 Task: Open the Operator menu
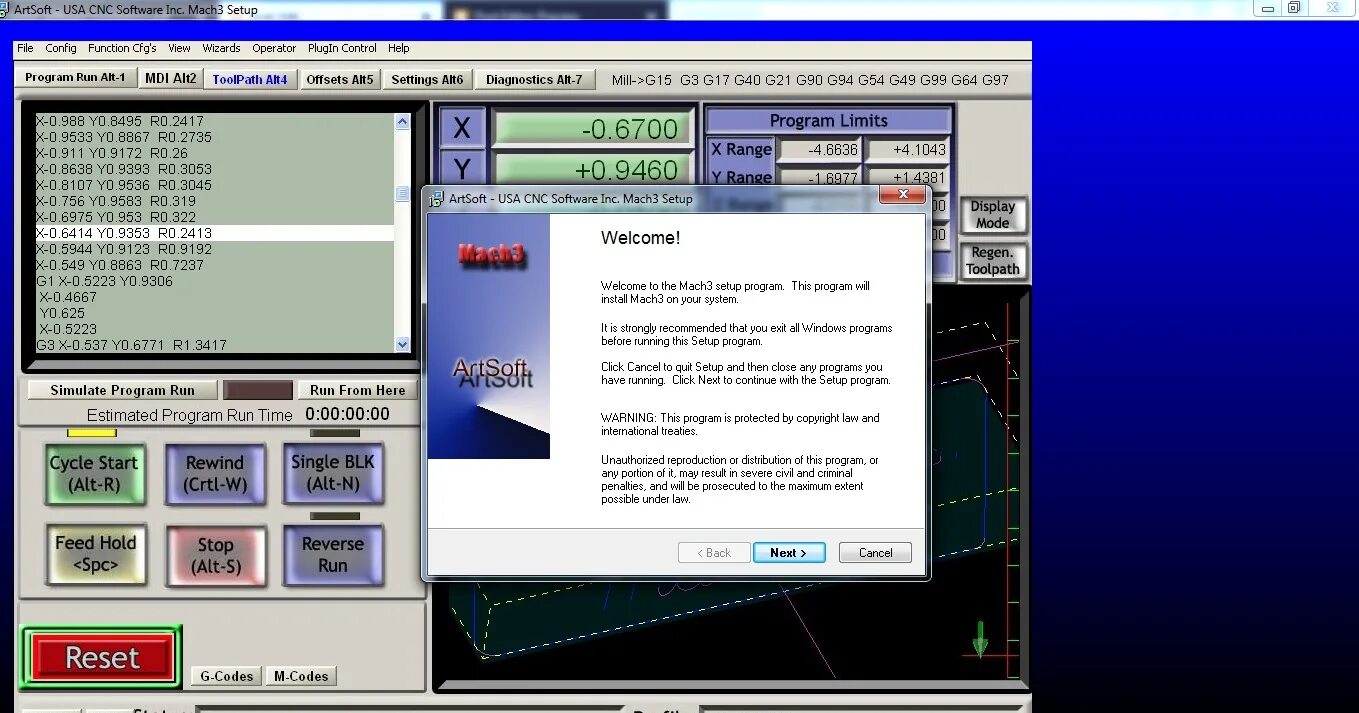[274, 48]
